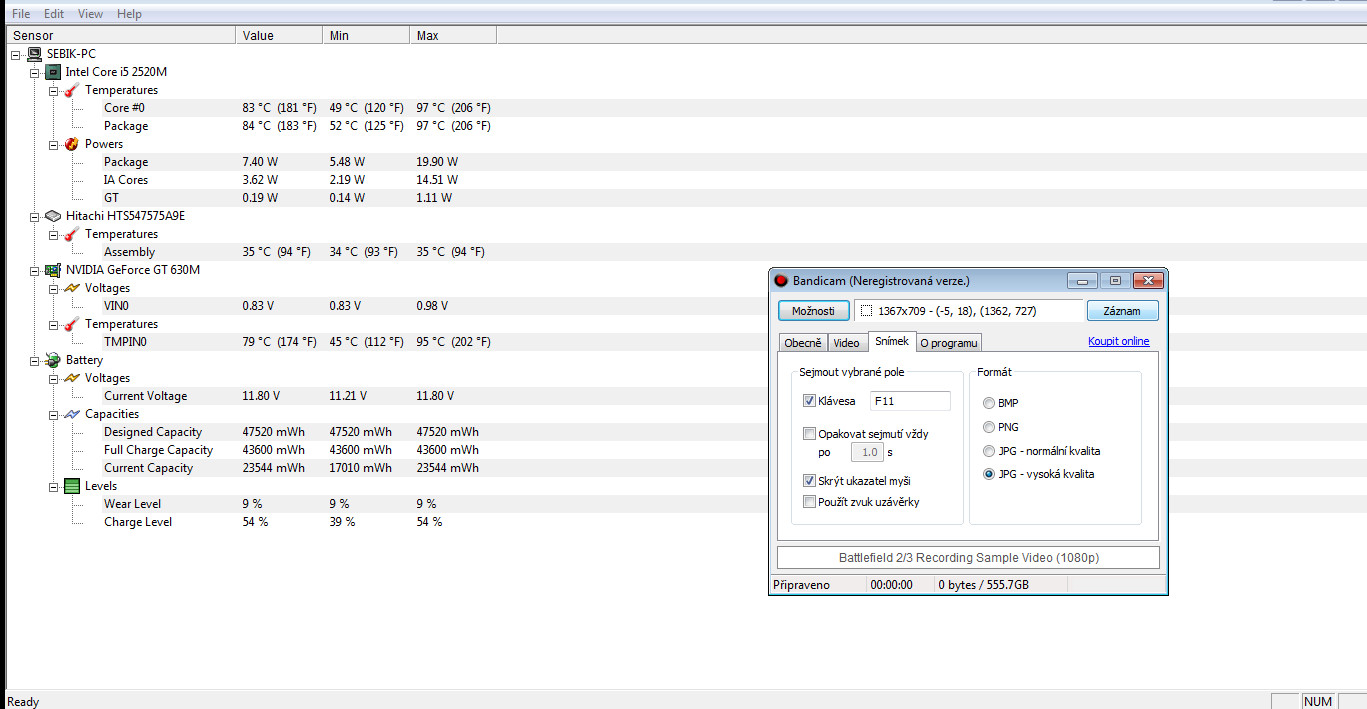Image resolution: width=1367 pixels, height=709 pixels.
Task: Collapse the Powers node
Action: tap(53, 144)
